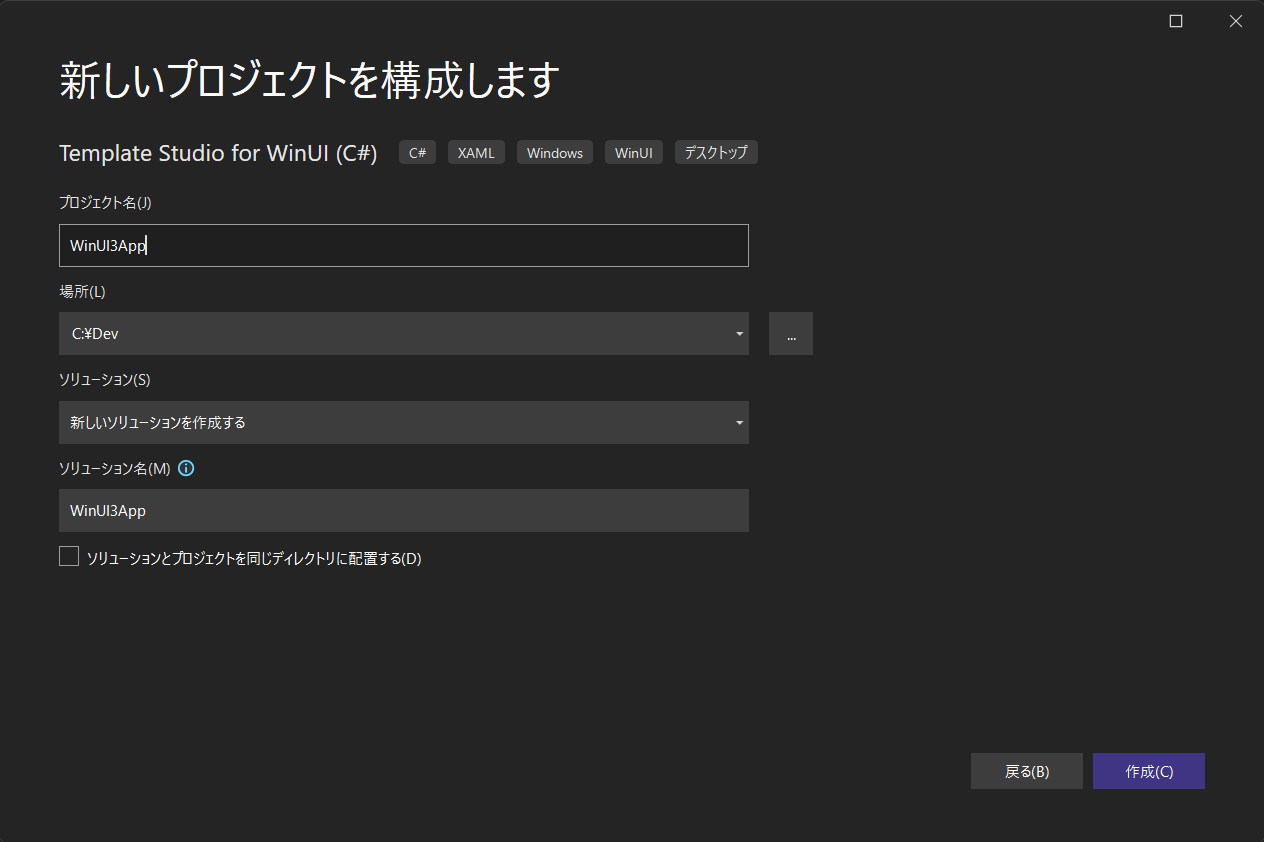Click the solution name info icon
The width and height of the screenshot is (1264, 842).
tap(186, 468)
